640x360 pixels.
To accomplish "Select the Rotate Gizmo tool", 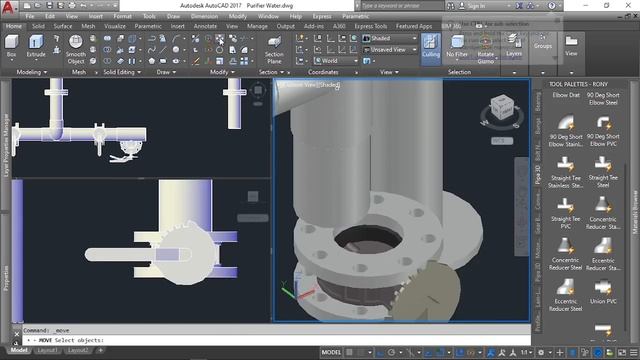I will point(486,49).
